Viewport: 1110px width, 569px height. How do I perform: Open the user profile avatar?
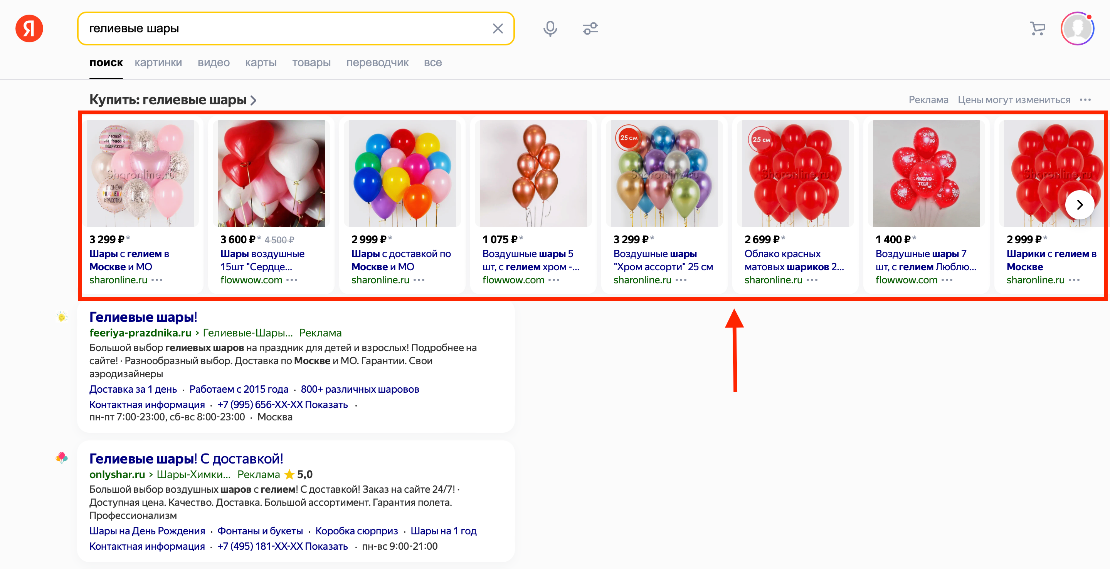pyautogui.click(x=1077, y=28)
